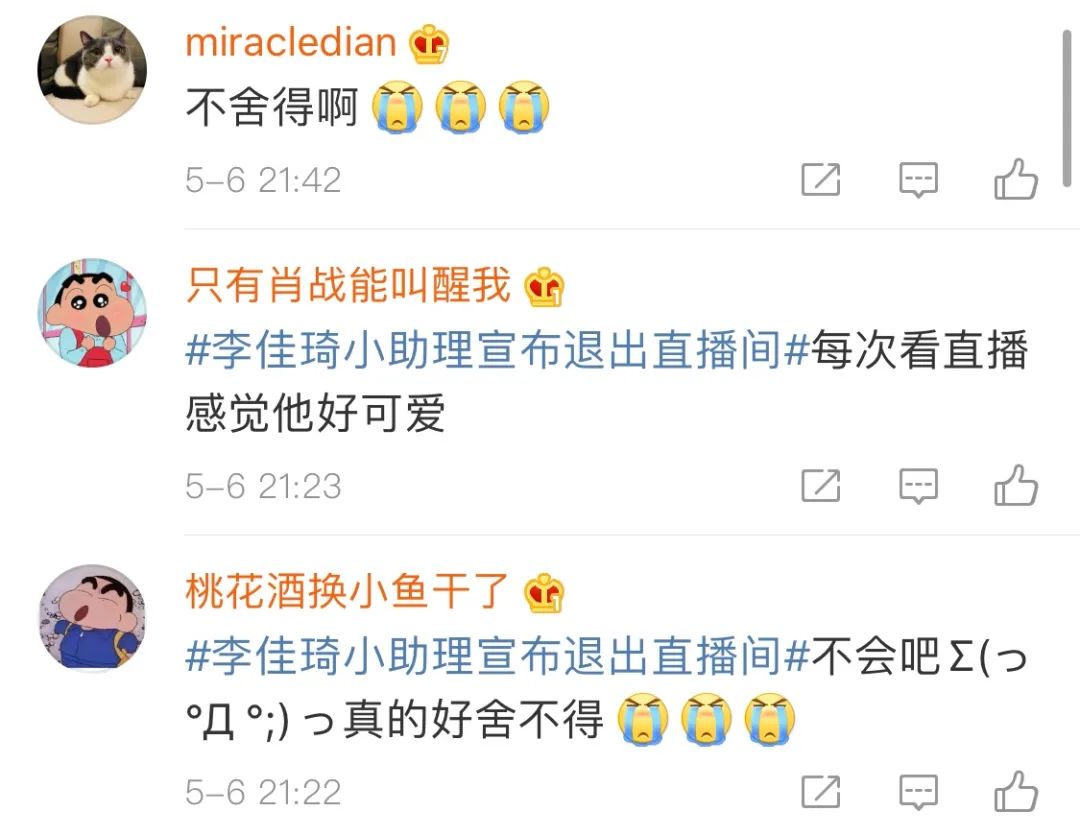1080x835 pixels.
Task: Click crown badge next to 桃花酒换小鱼干了
Action: click(x=544, y=592)
